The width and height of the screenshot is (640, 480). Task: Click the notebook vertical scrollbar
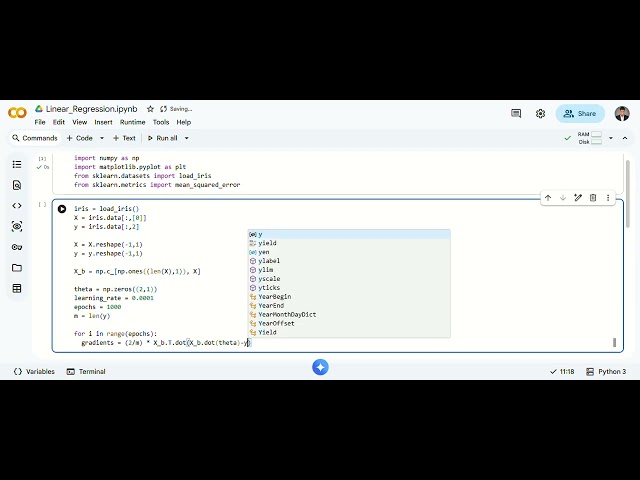628,194
